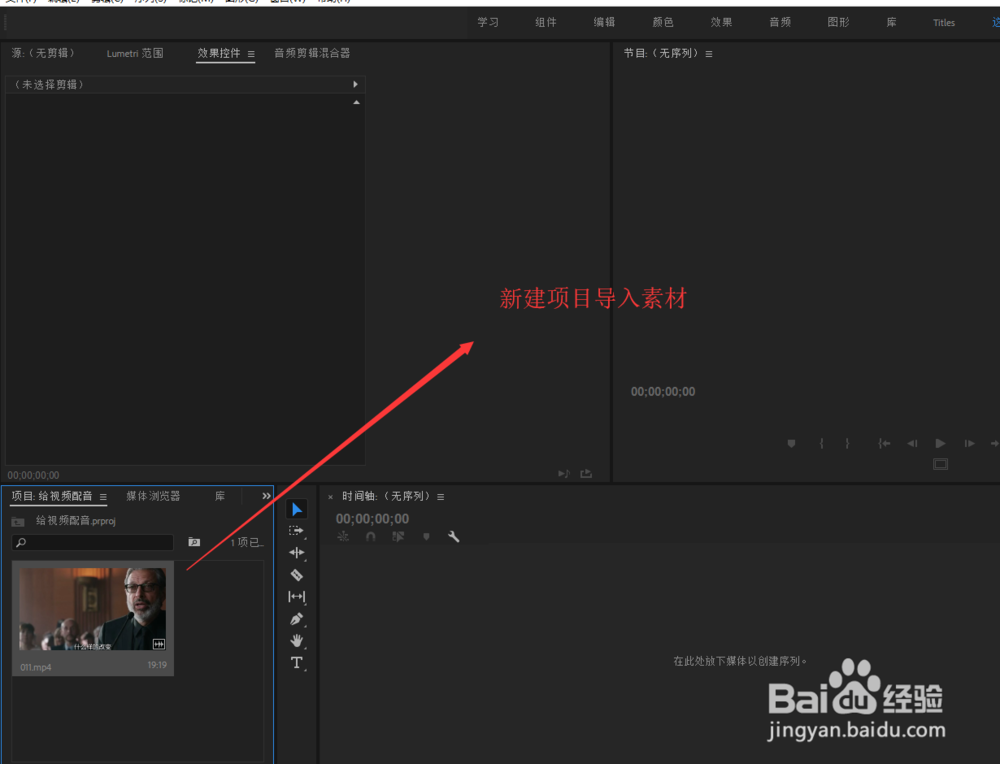Click the project panel search field
This screenshot has height=764, width=1000.
[x=92, y=542]
